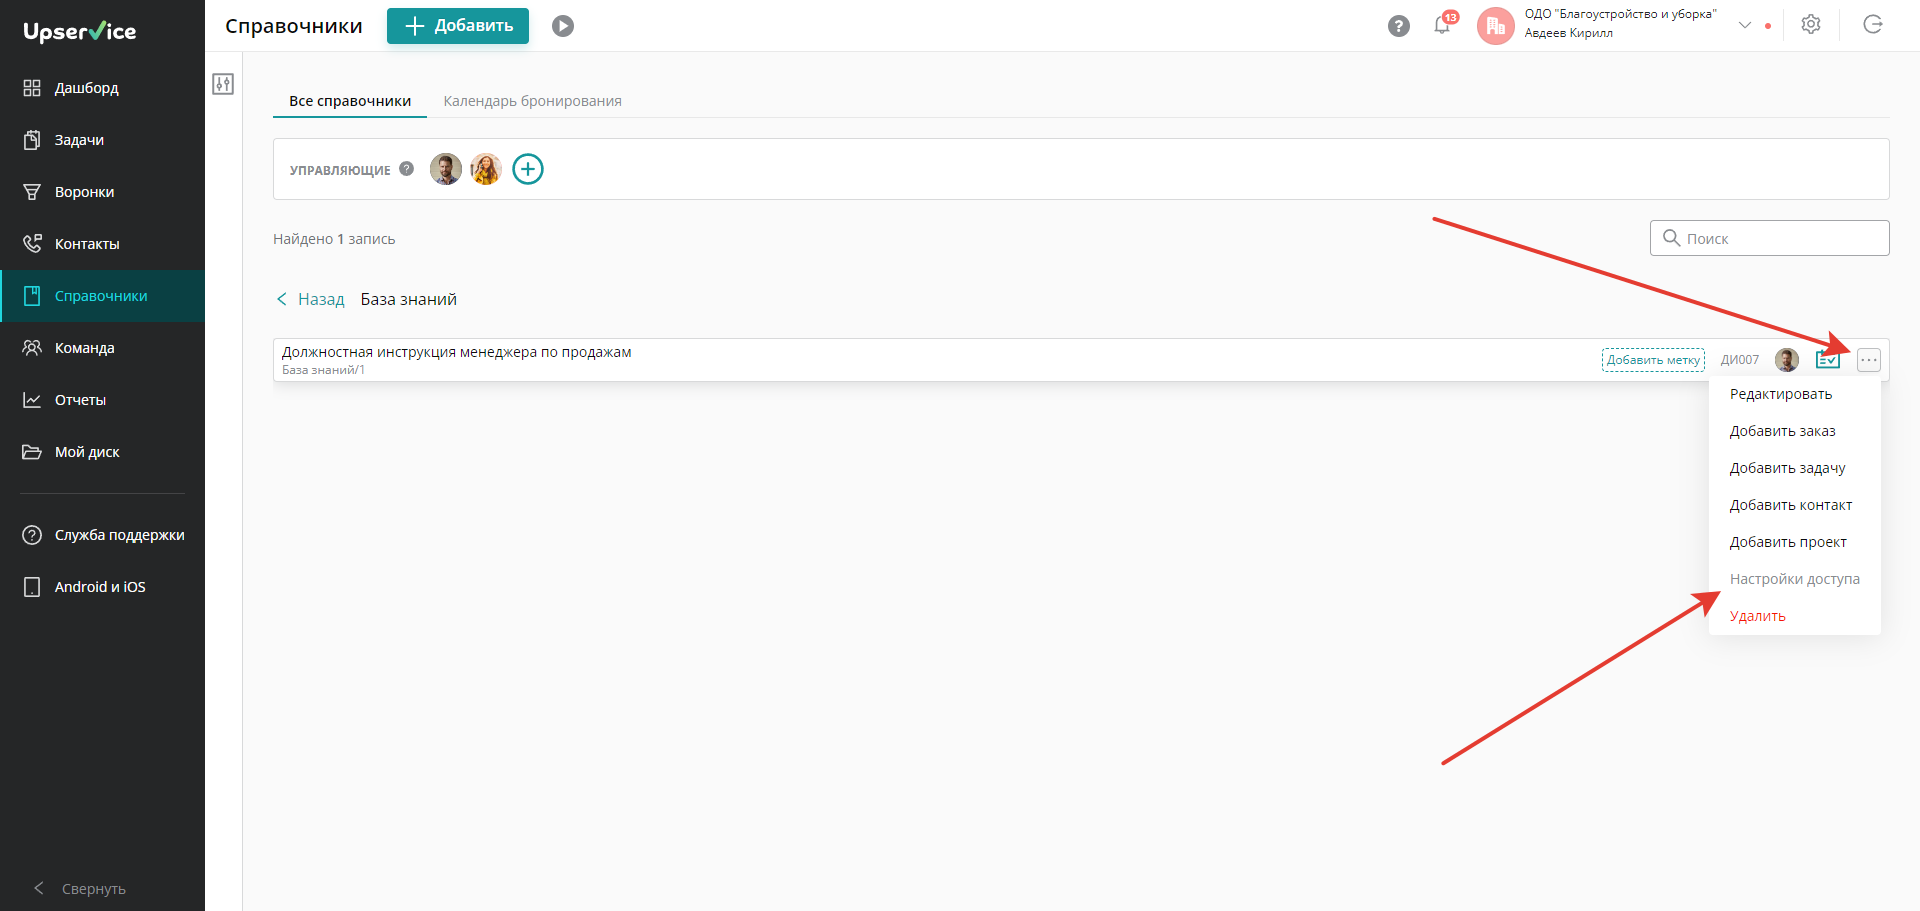The width and height of the screenshot is (1920, 911).
Task: Click the Найдено 1 запись text
Action: (x=334, y=239)
